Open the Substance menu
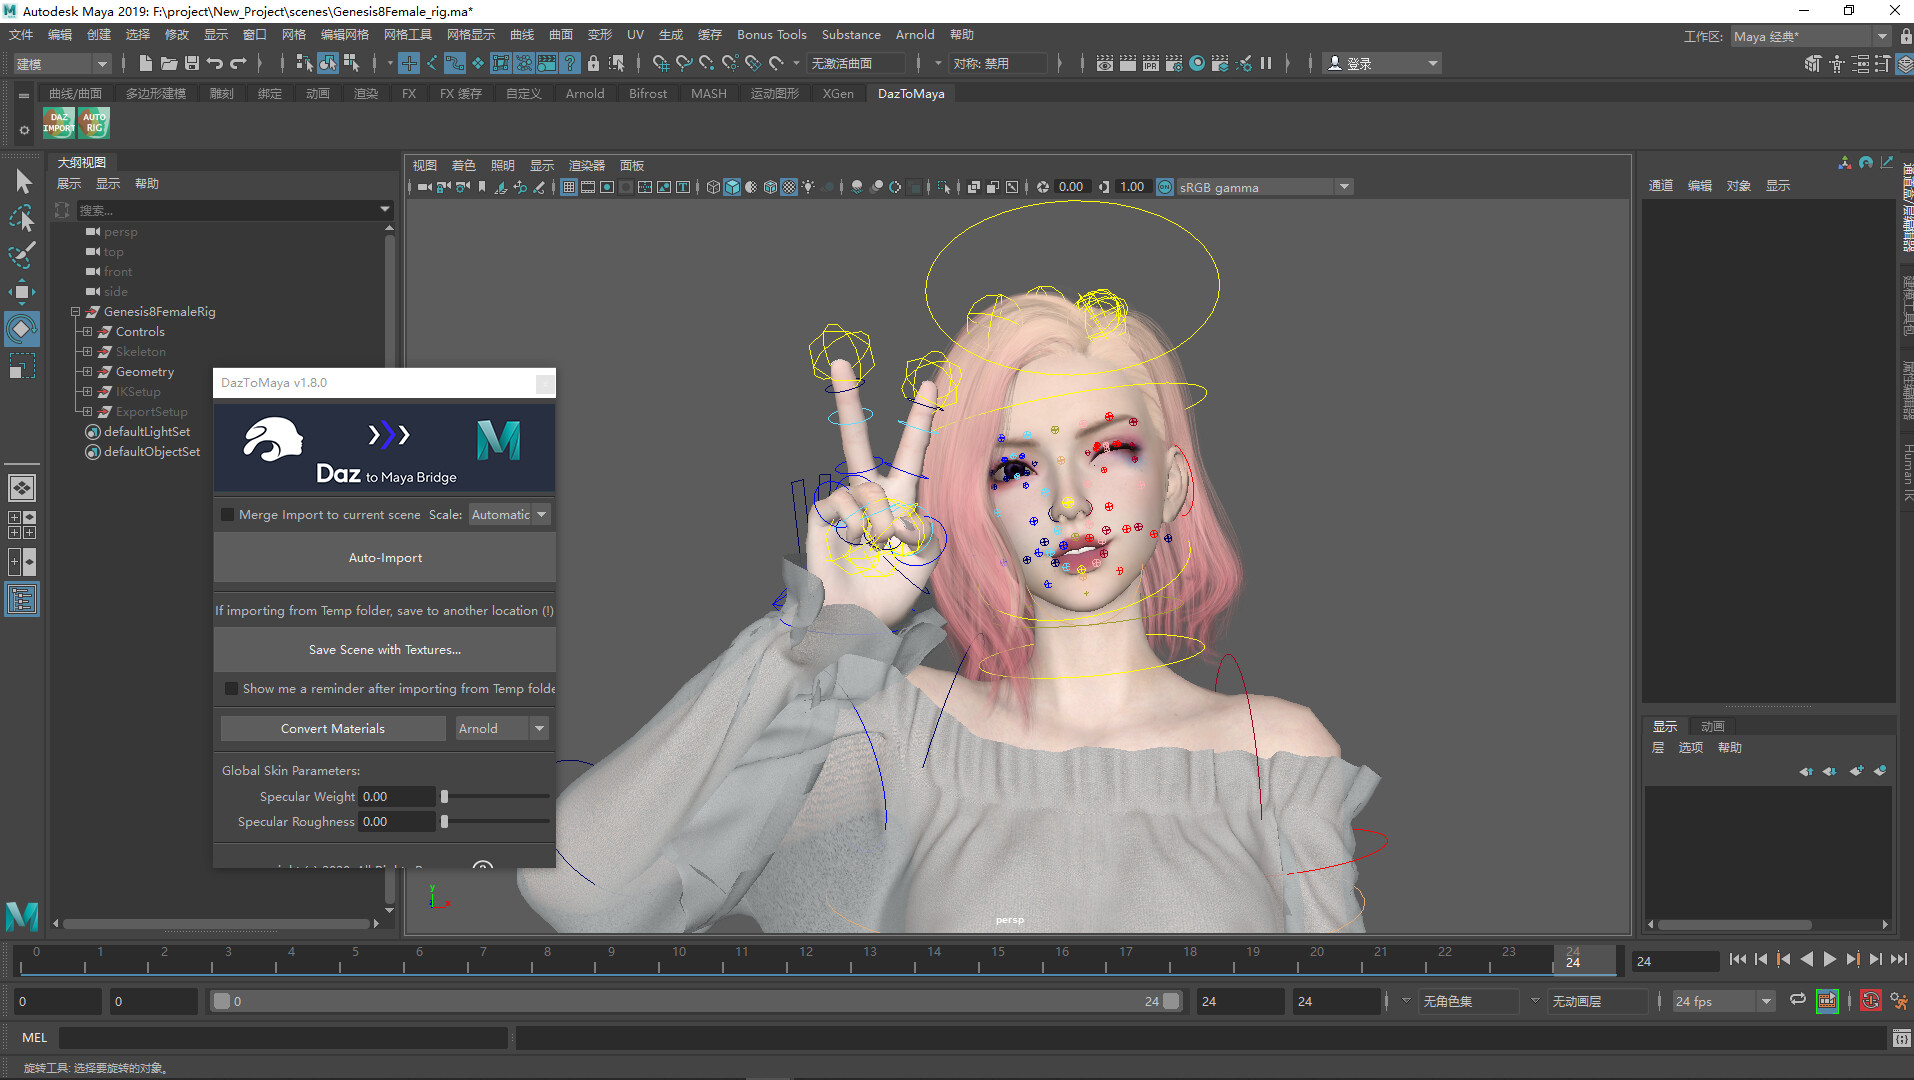The image size is (1914, 1080). click(x=851, y=35)
